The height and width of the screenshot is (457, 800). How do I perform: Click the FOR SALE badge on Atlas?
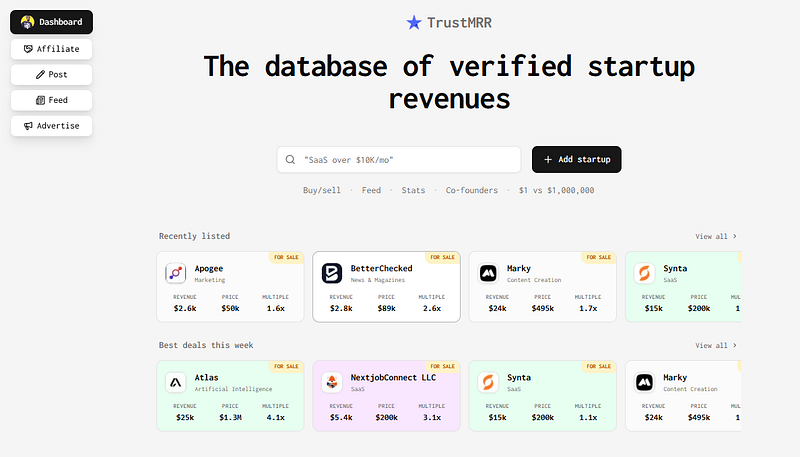coord(286,366)
